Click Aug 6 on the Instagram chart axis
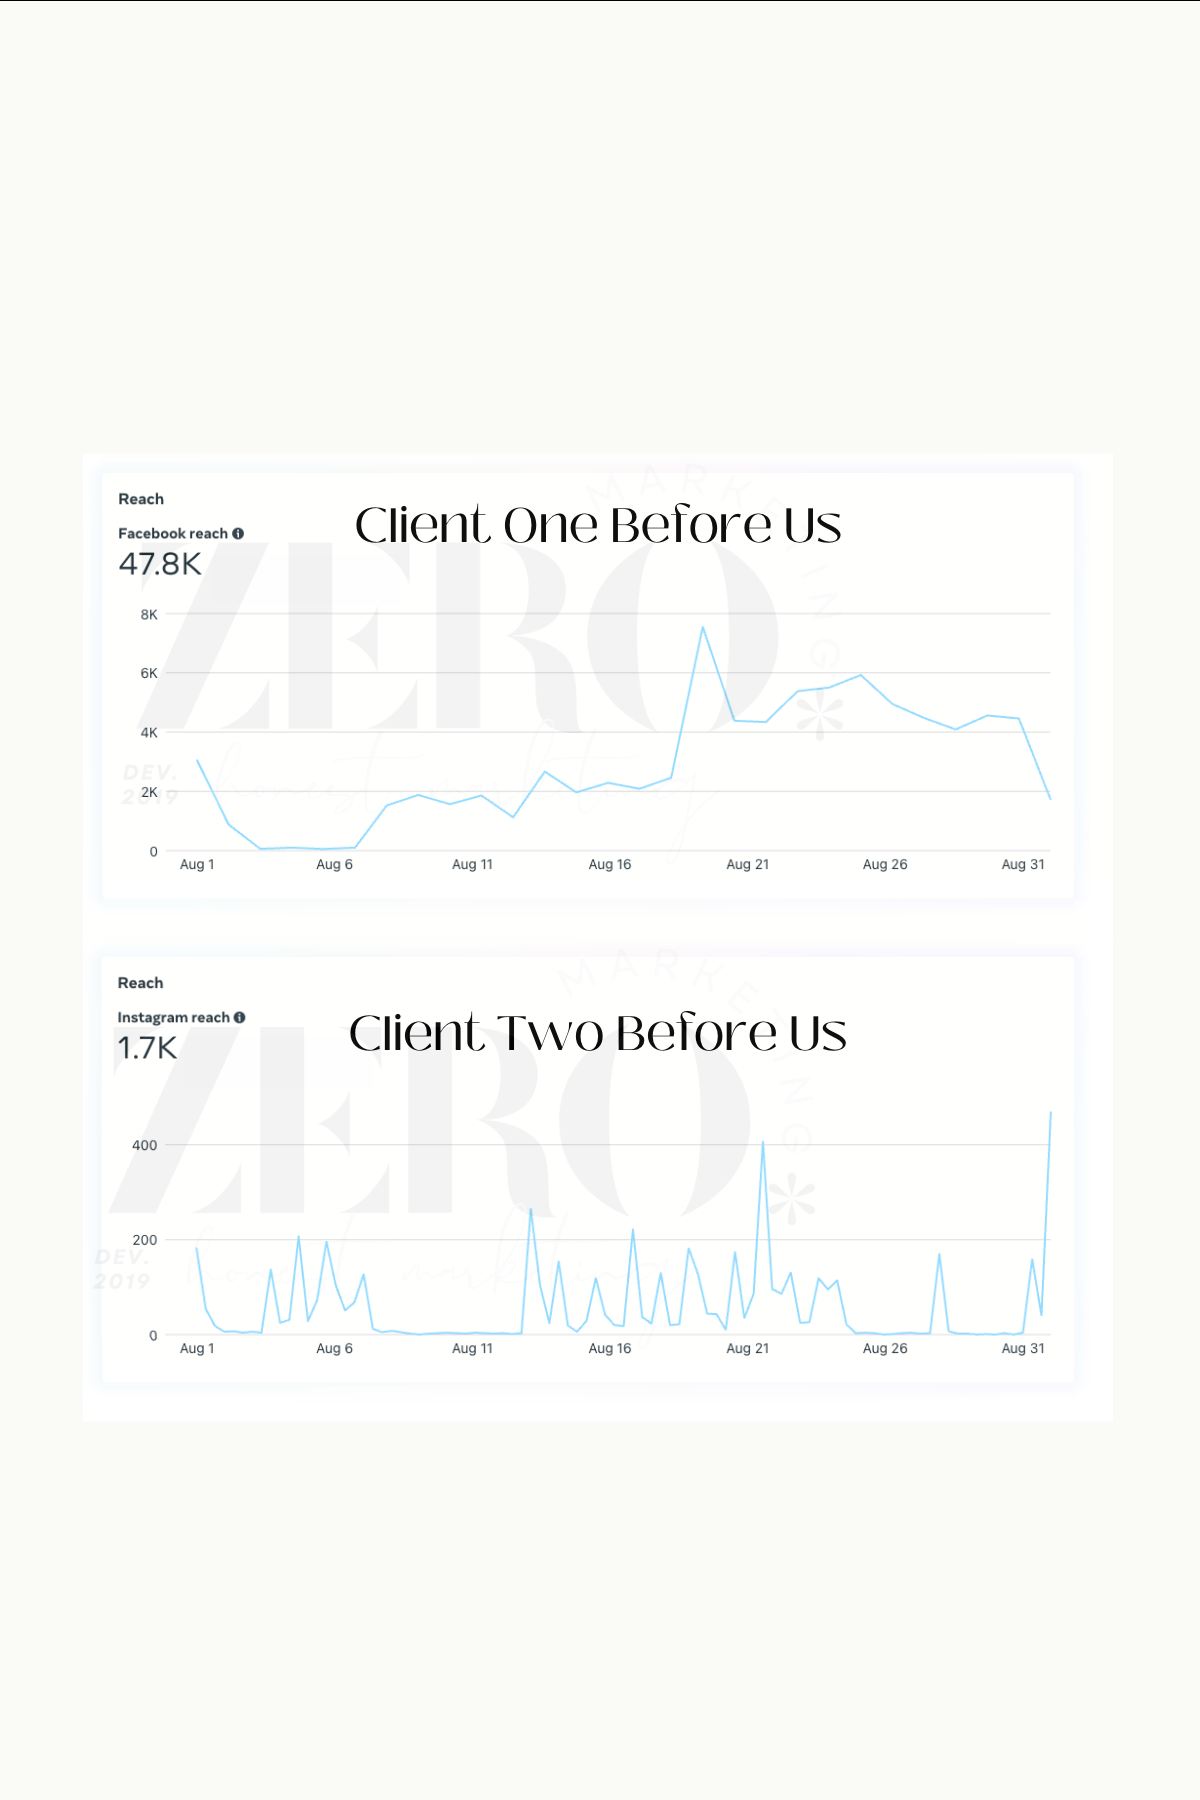1200x1800 pixels. click(334, 1349)
